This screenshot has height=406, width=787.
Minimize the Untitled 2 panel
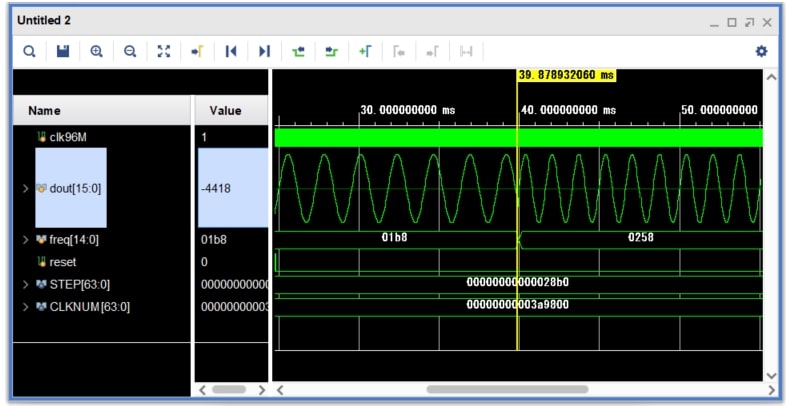point(714,24)
